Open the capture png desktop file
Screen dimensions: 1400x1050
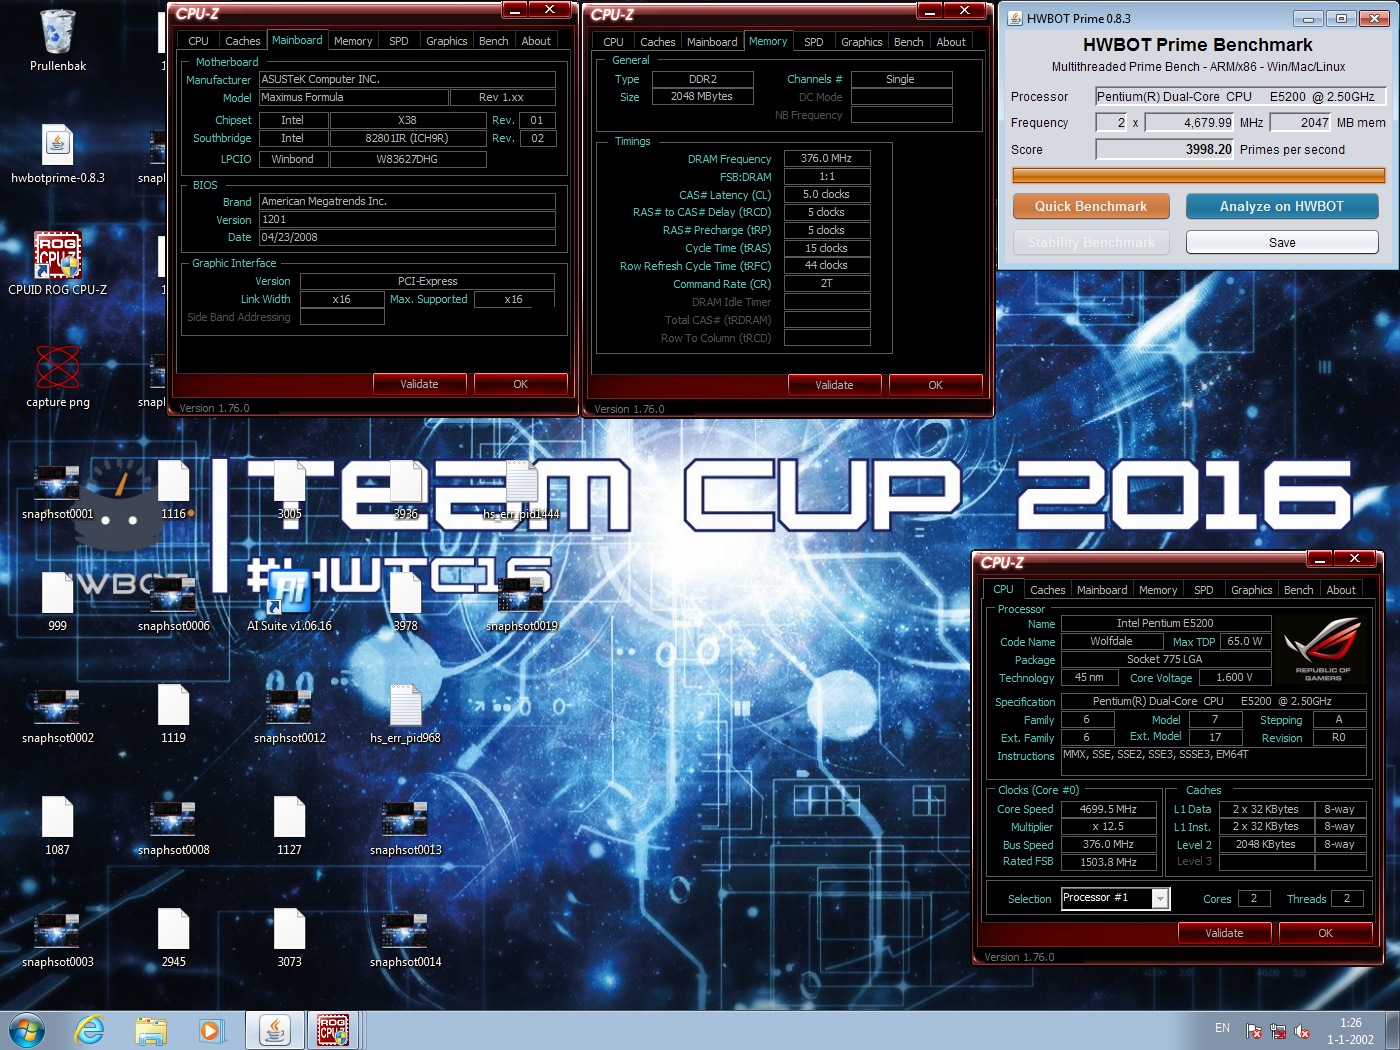[x=58, y=377]
